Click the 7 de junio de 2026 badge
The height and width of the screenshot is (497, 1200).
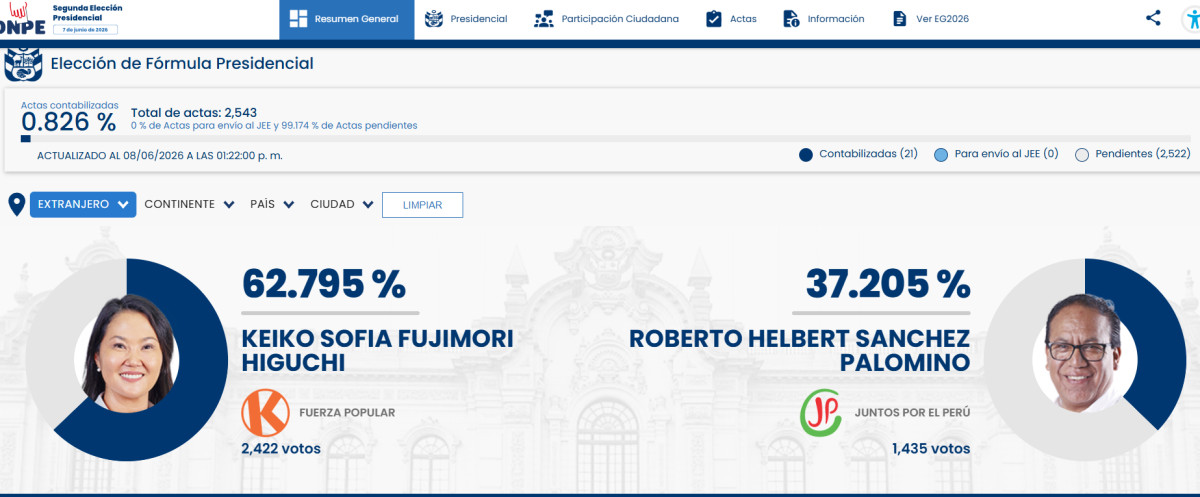(x=85, y=30)
